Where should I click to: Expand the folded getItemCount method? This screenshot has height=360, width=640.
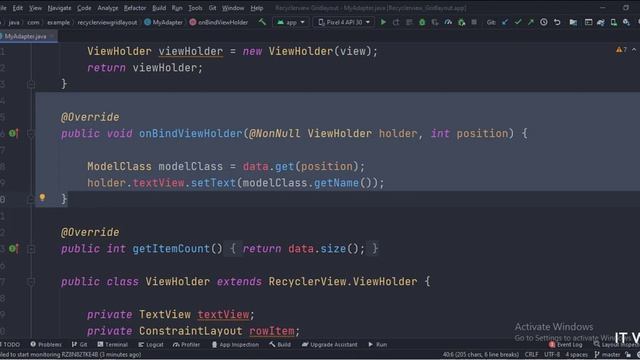click(x=31, y=249)
